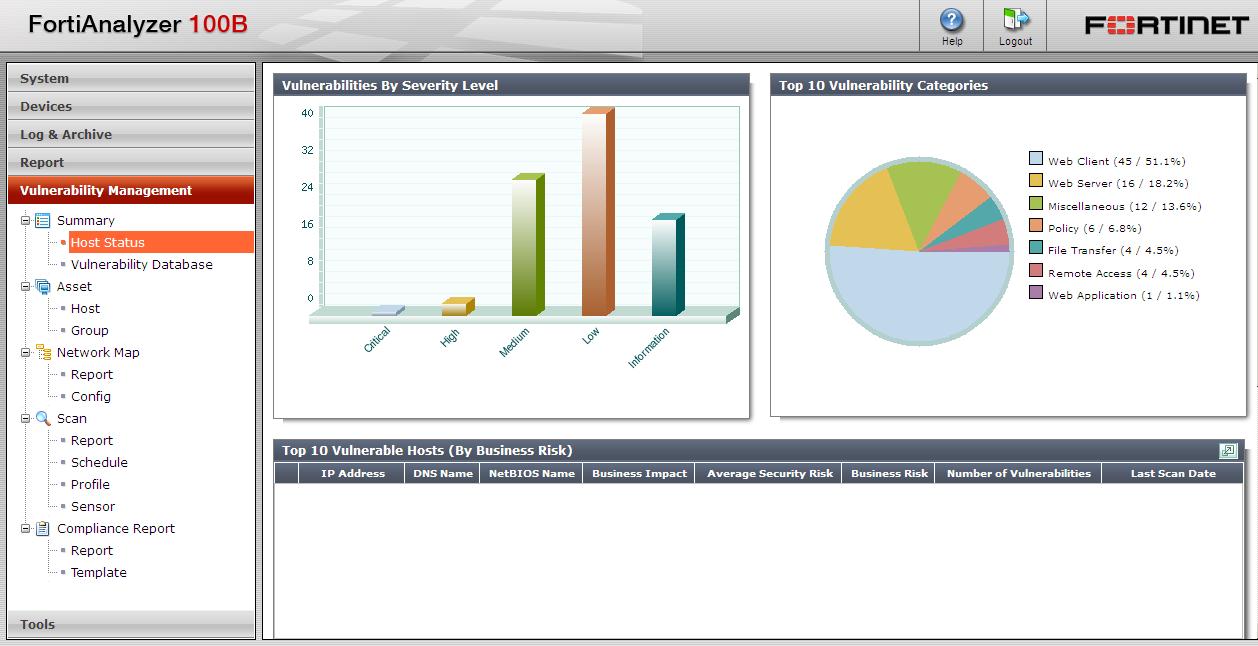The height and width of the screenshot is (646, 1258).
Task: Open the Help icon
Action: pyautogui.click(x=952, y=20)
